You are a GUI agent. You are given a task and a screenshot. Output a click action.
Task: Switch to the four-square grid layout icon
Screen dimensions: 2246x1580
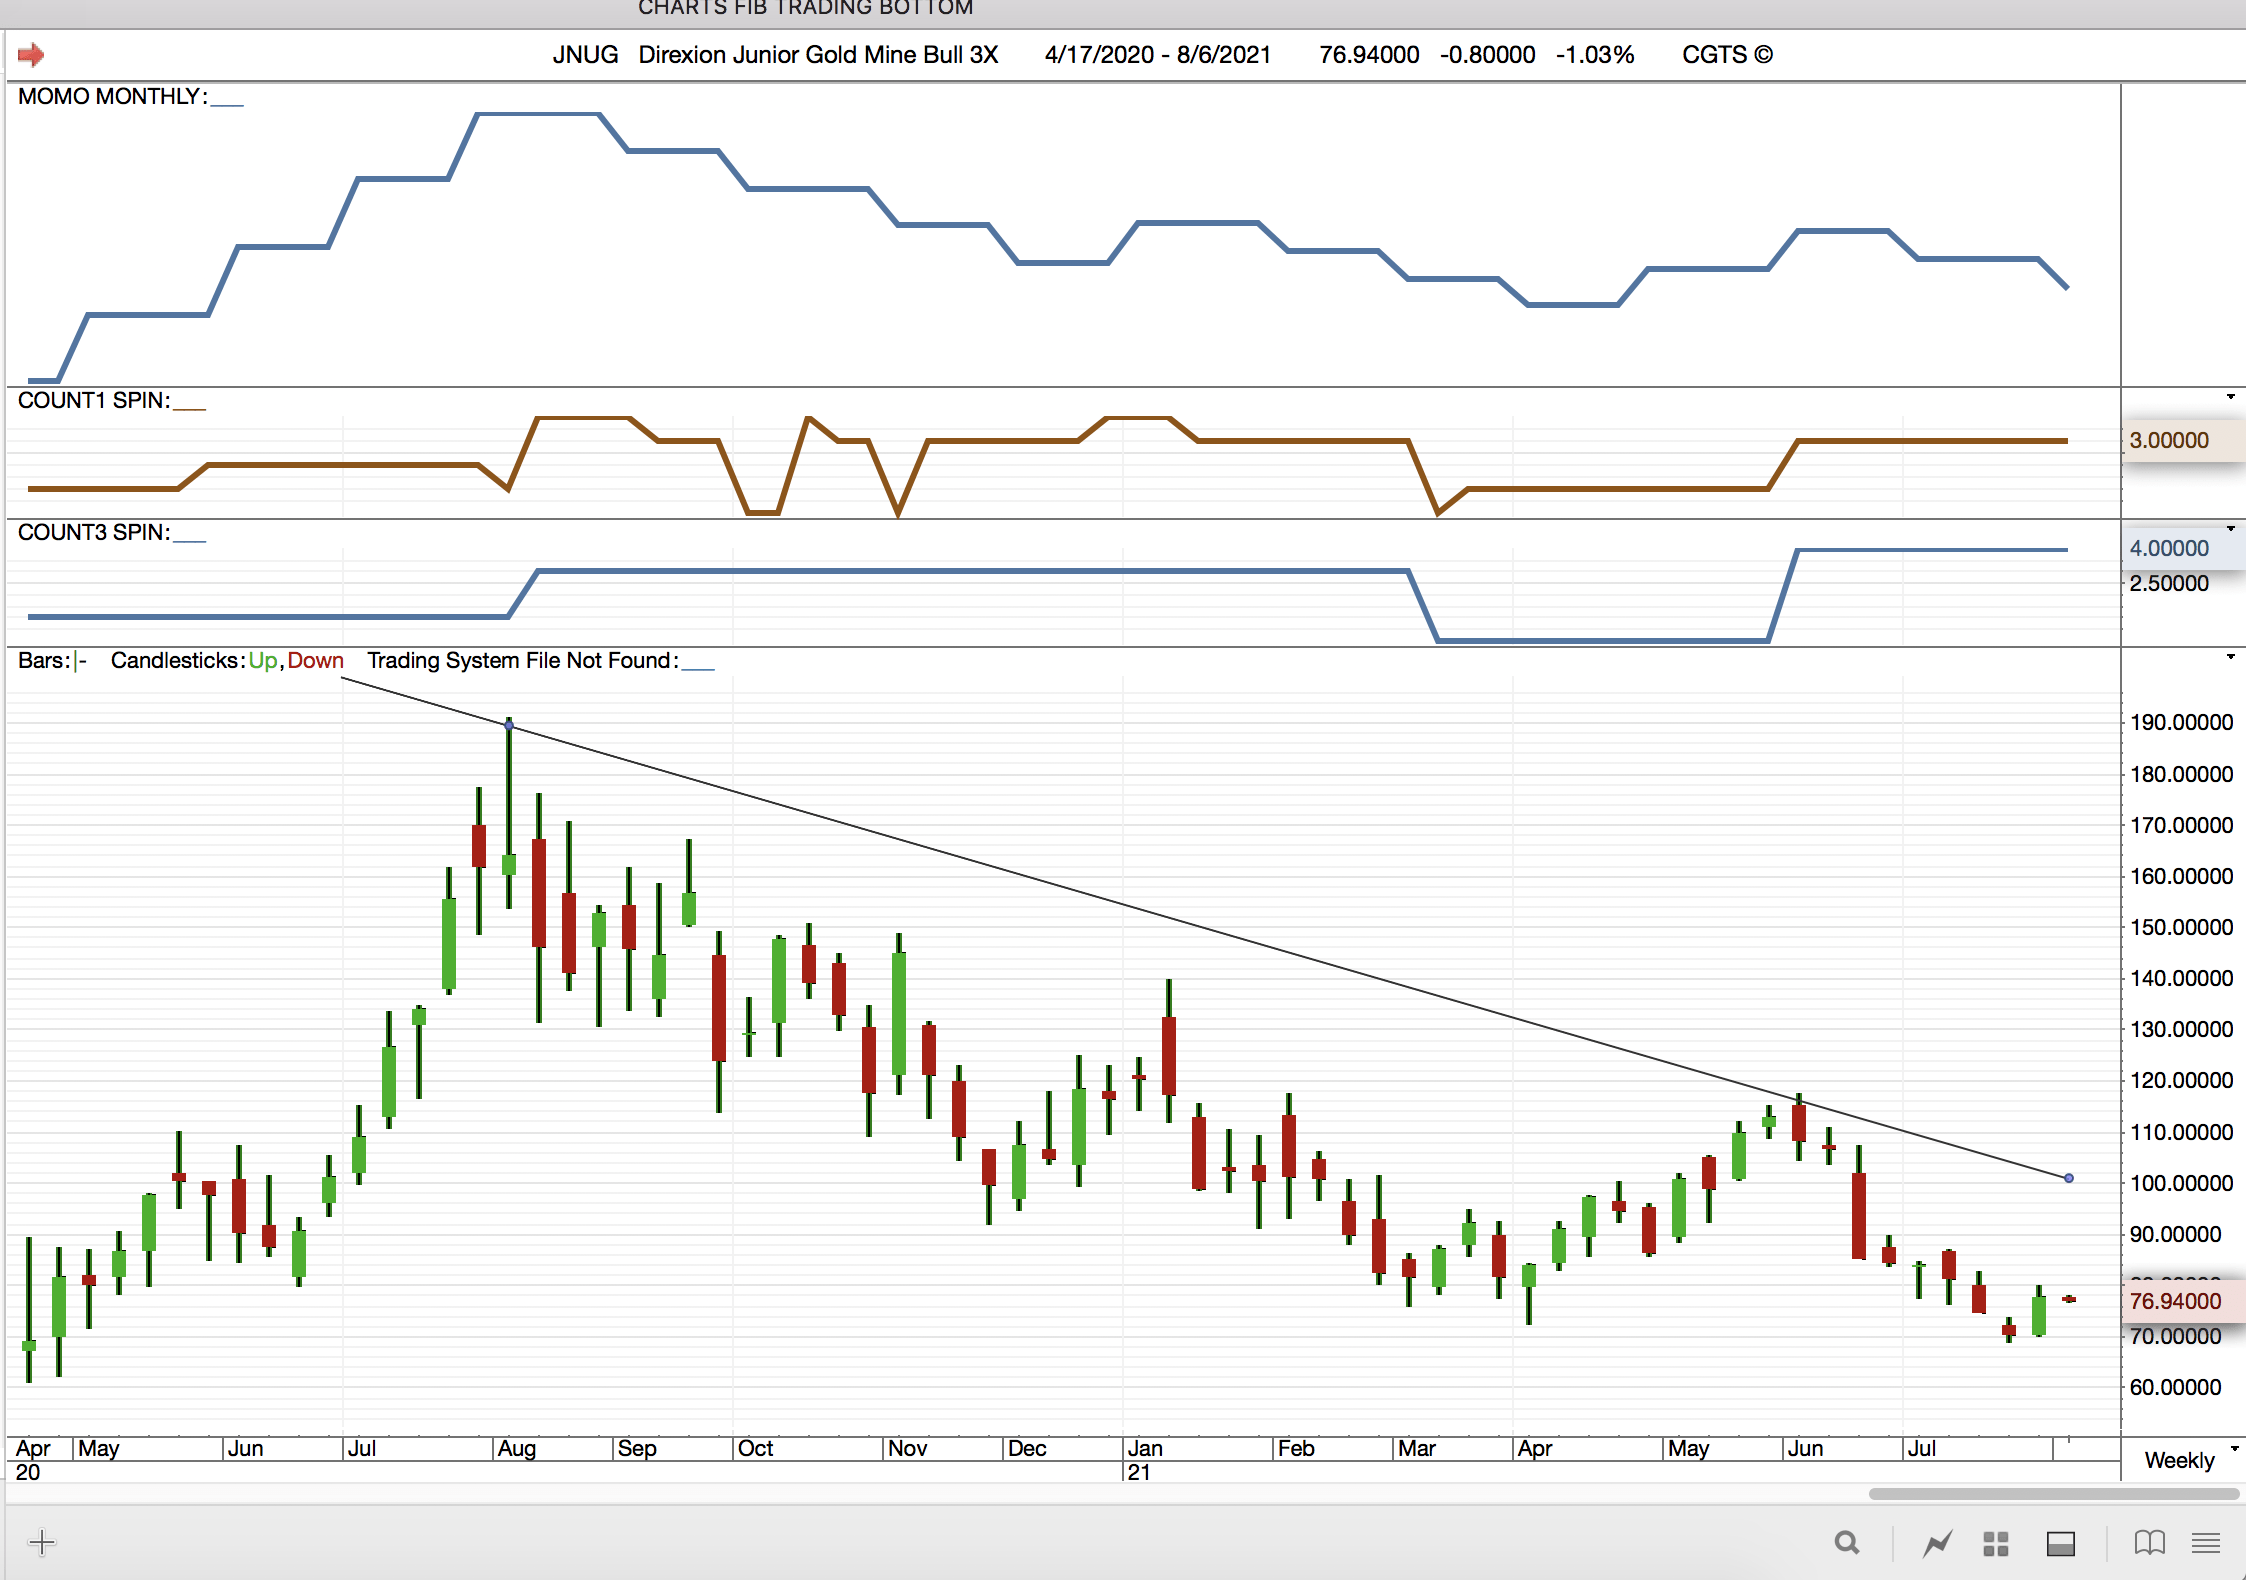tap(1996, 1544)
